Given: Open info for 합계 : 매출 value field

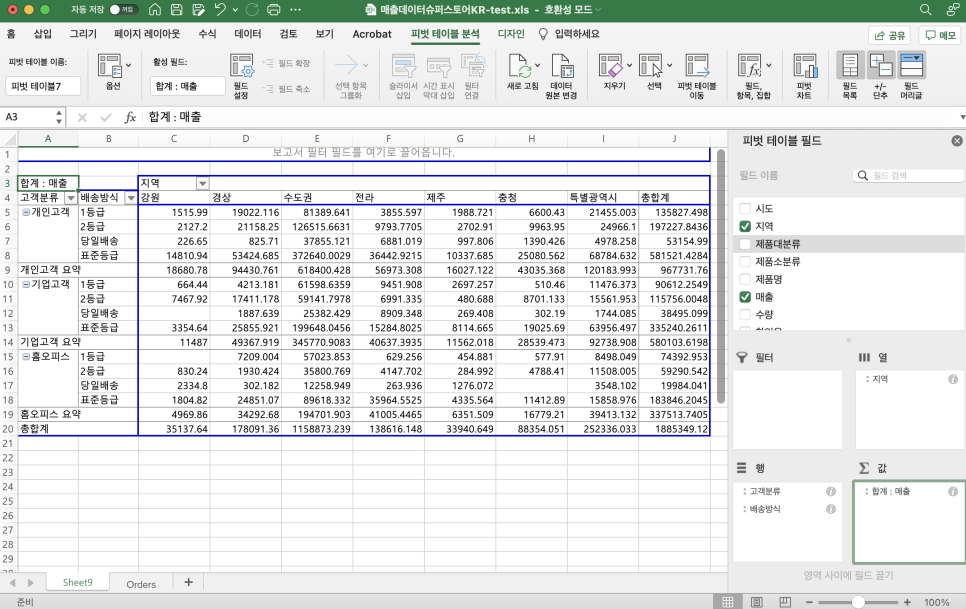Looking at the screenshot, I should pyautogui.click(x=953, y=491).
